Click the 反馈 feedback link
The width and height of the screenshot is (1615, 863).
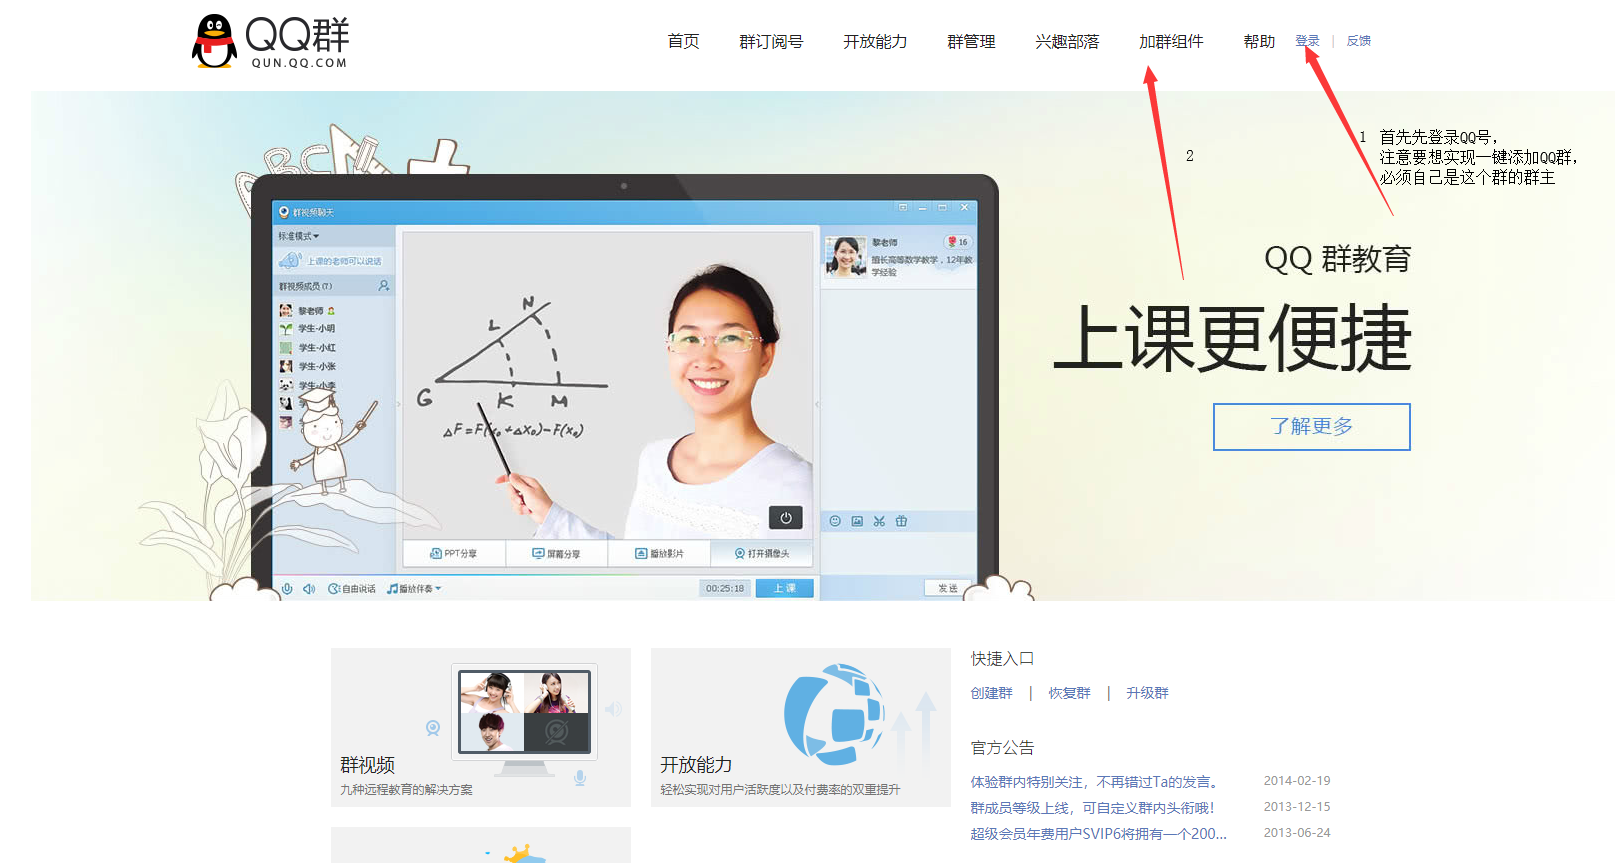pyautogui.click(x=1358, y=41)
